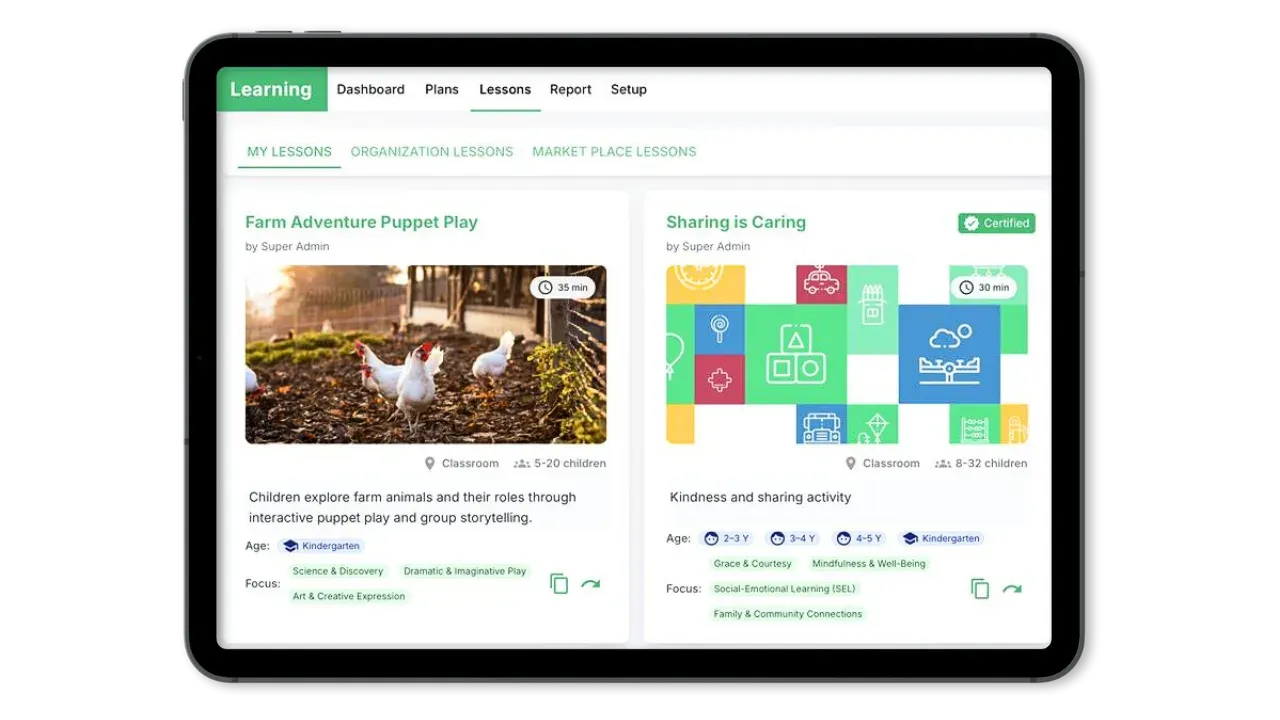Select the Lessons menu item
The image size is (1280, 720).
pyautogui.click(x=505, y=89)
